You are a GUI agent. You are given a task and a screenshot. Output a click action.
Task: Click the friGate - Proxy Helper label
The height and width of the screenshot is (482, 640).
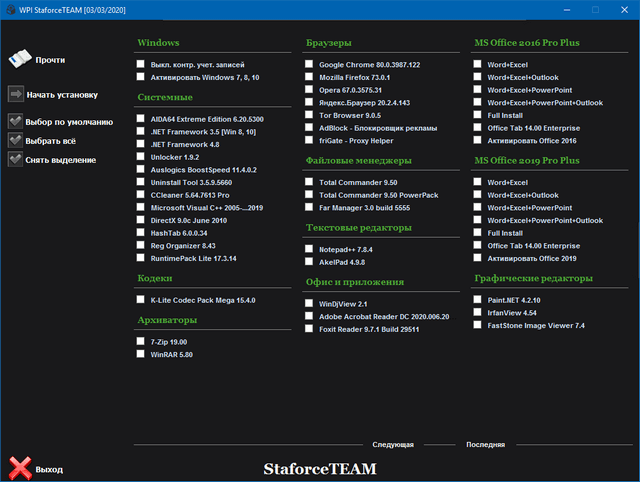[x=356, y=141]
